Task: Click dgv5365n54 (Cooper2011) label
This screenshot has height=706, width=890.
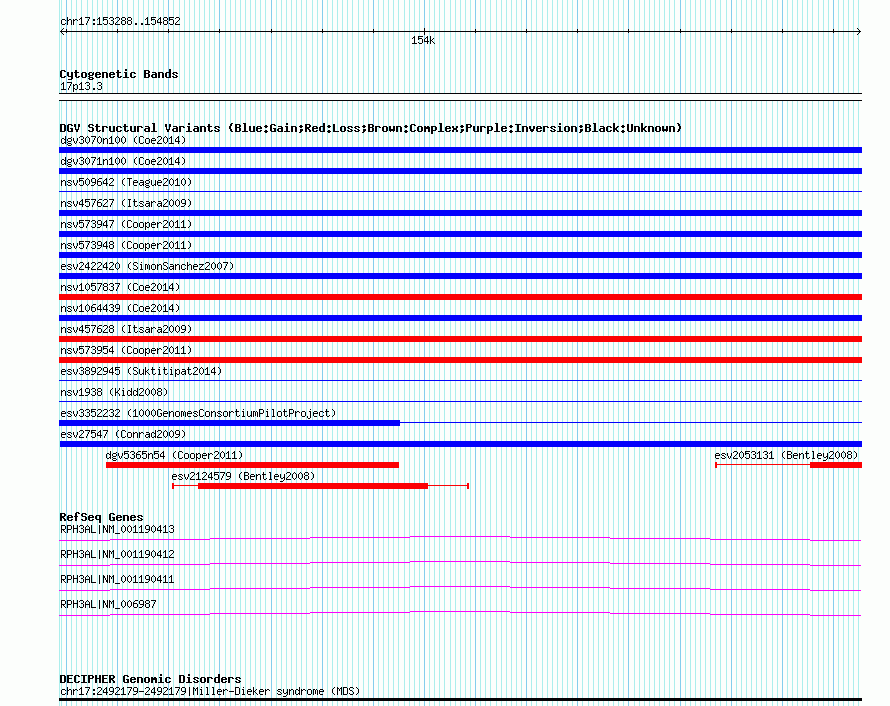Action: pos(174,455)
